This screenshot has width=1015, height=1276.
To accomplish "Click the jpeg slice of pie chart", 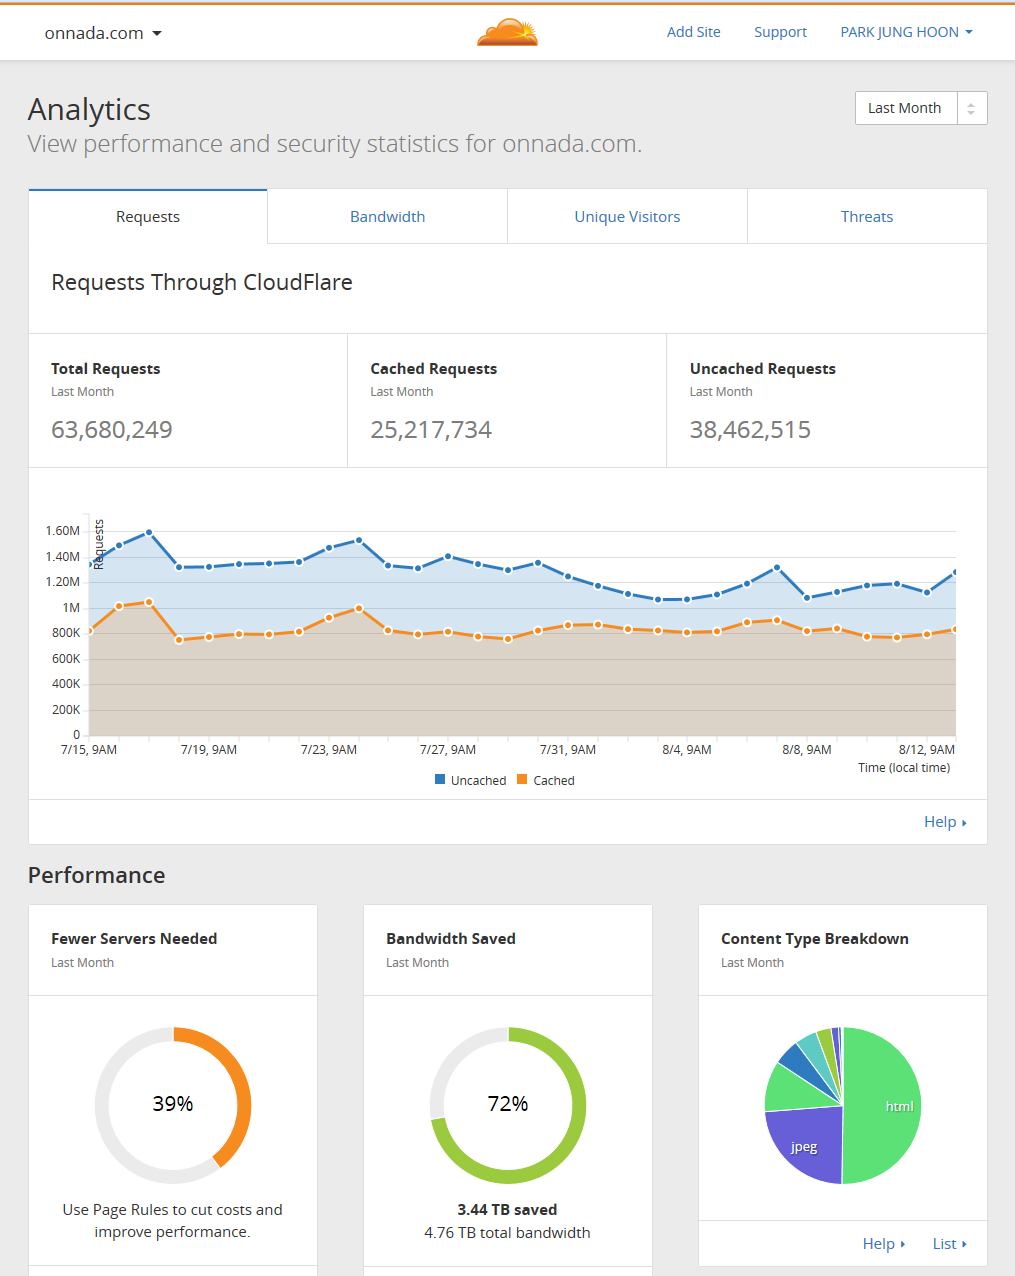I will pos(803,1147).
